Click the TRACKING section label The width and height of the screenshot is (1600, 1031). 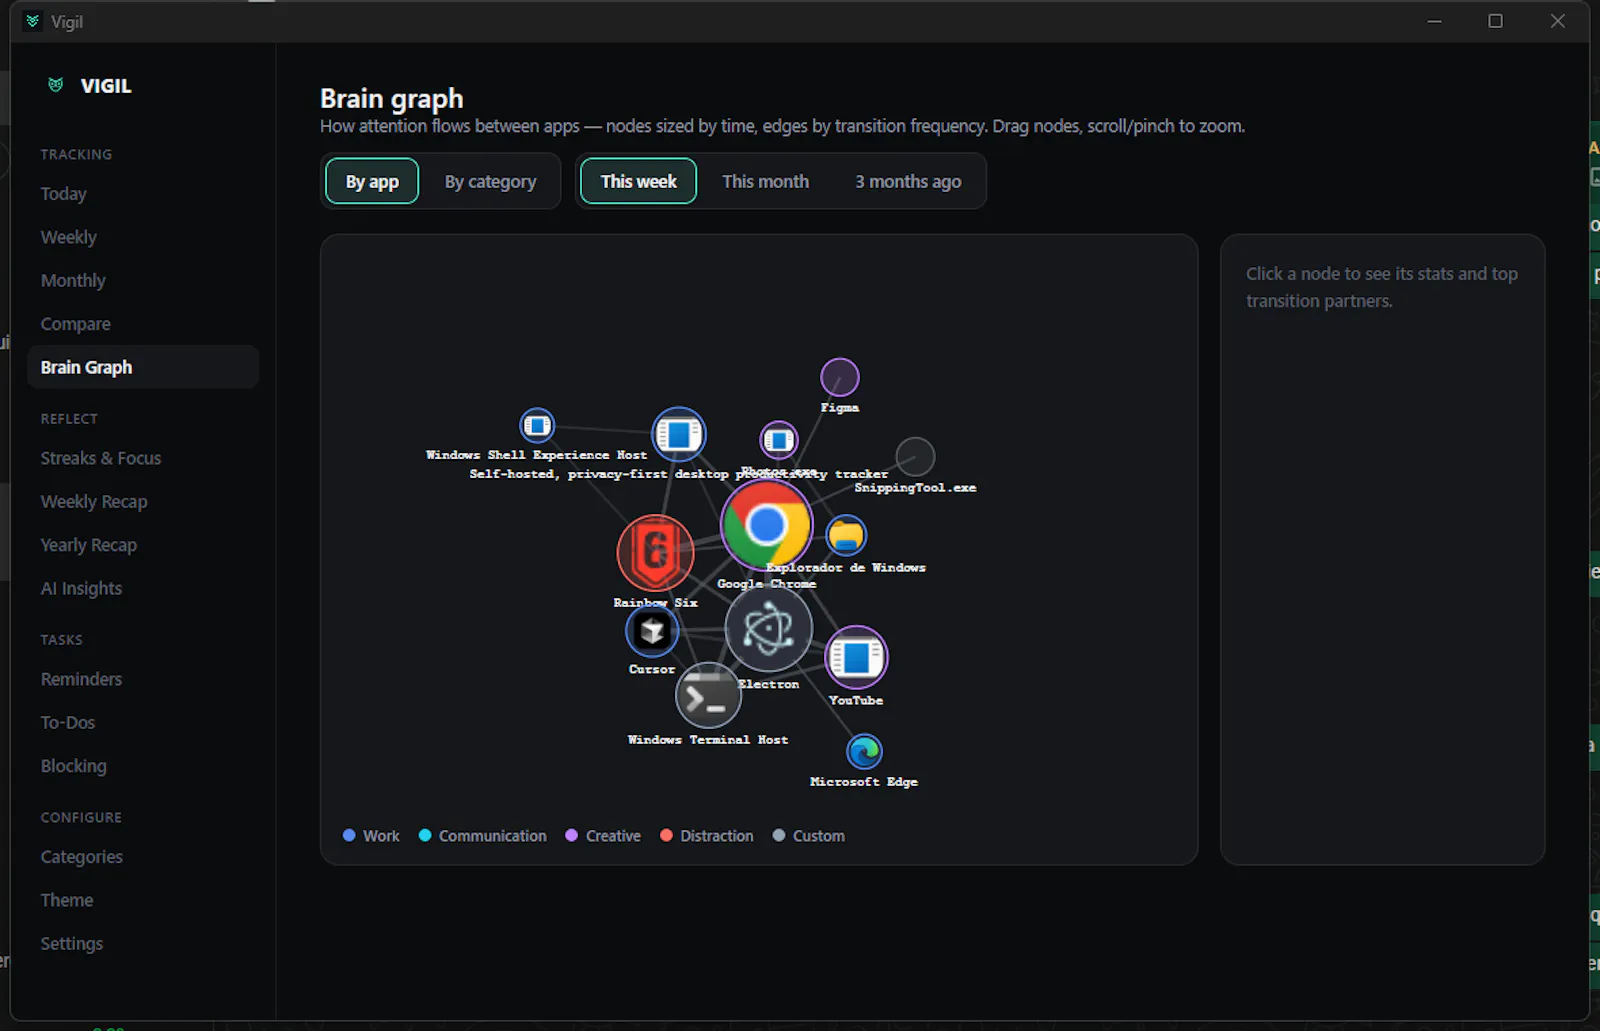tap(76, 155)
